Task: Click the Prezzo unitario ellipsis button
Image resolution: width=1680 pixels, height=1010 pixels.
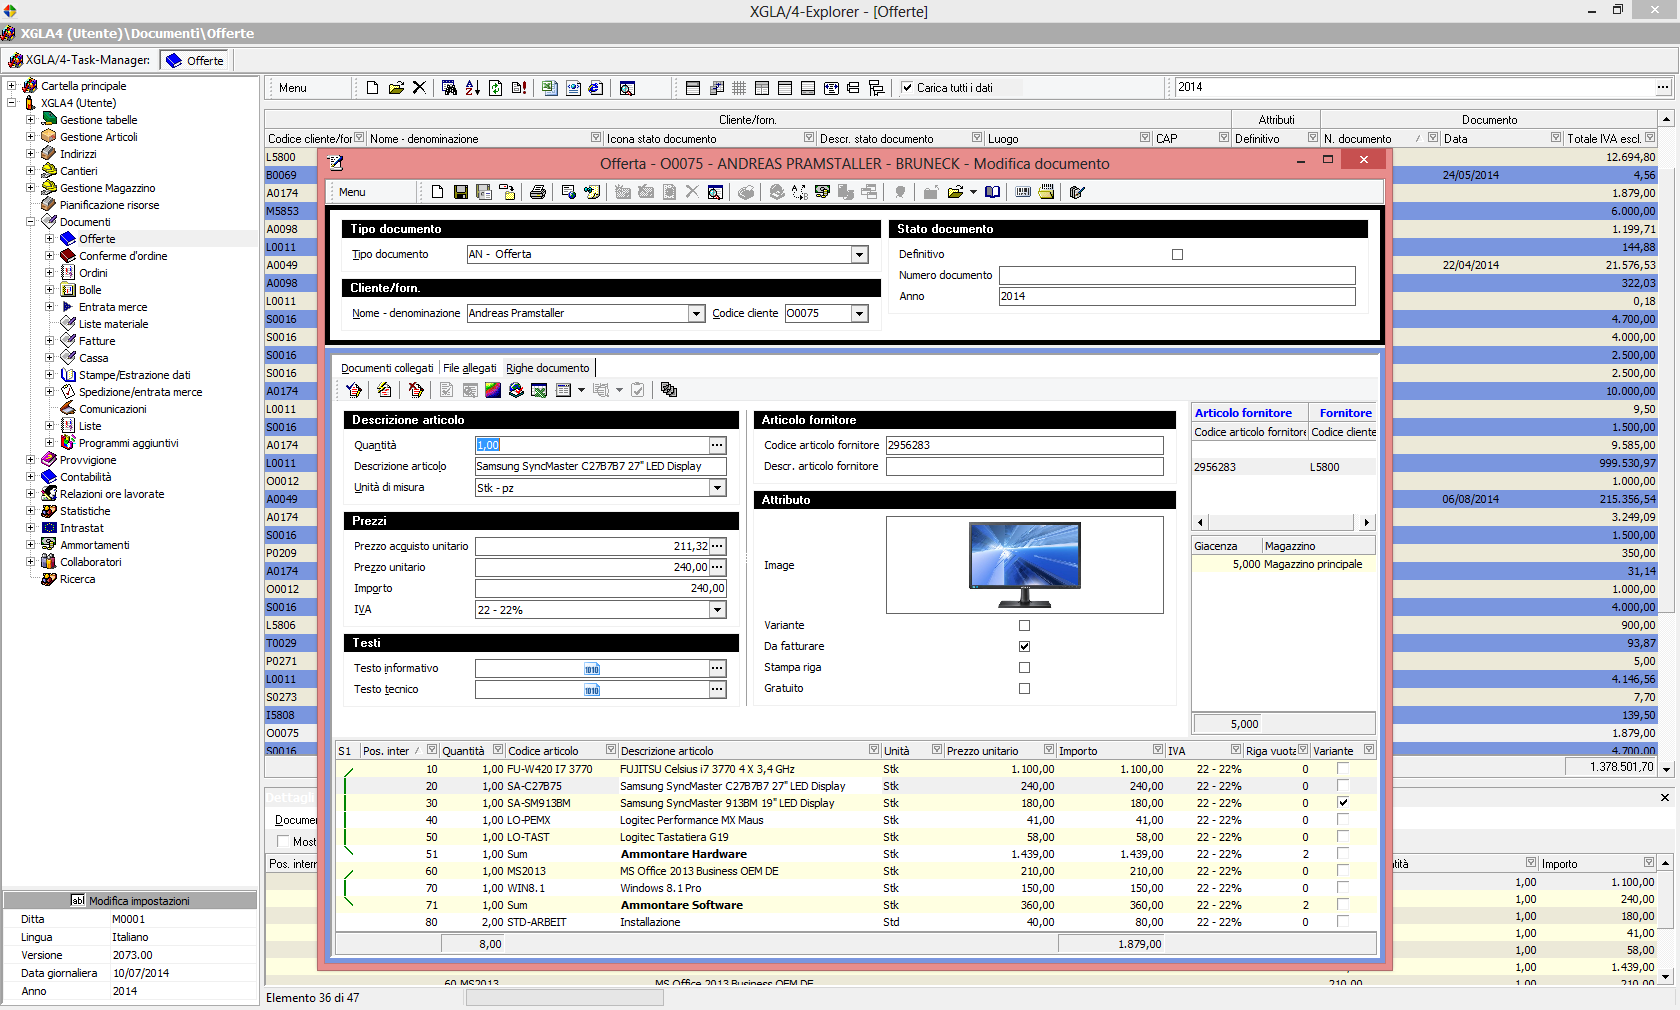Action: [717, 567]
